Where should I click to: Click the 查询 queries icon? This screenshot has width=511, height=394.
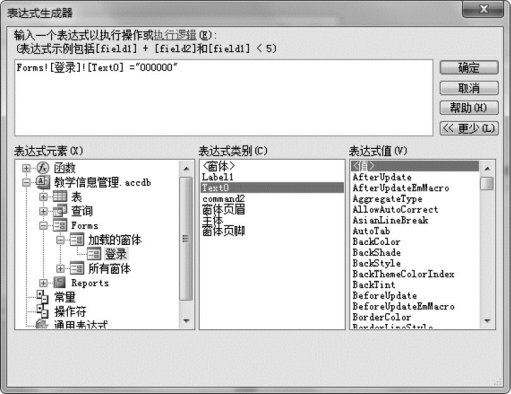60,211
